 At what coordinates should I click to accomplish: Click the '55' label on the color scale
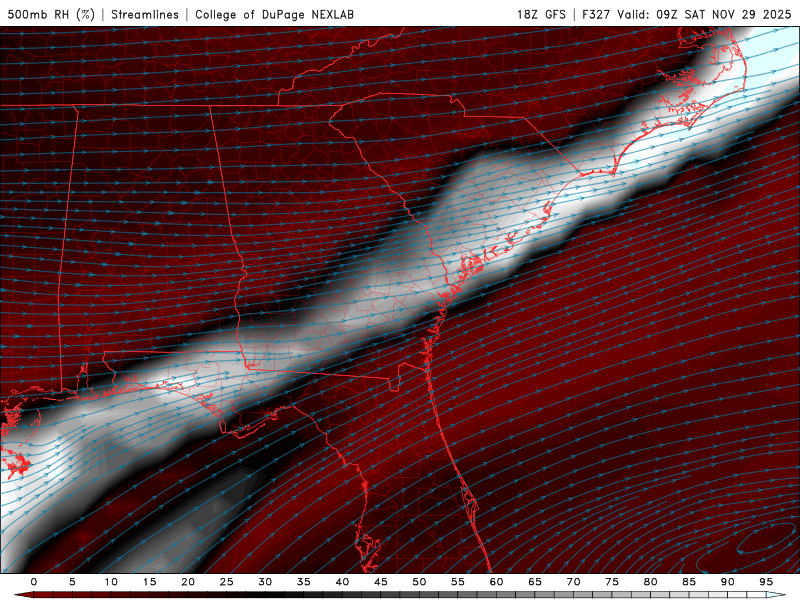click(457, 582)
